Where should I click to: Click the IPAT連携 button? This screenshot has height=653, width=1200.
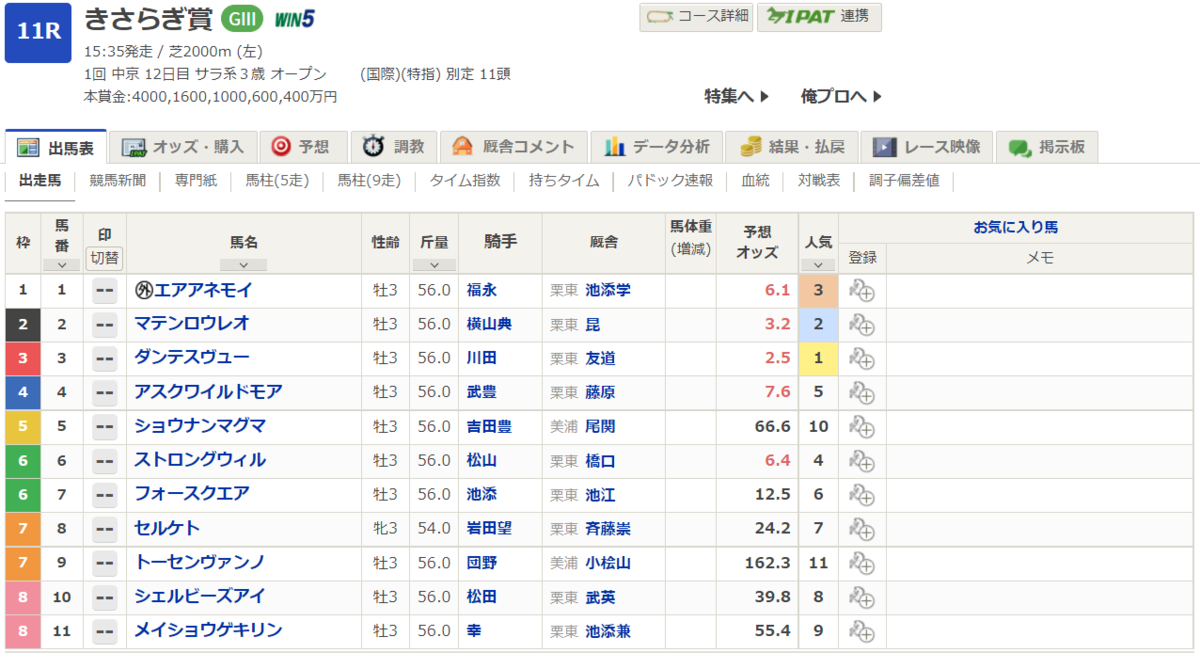coord(819,17)
